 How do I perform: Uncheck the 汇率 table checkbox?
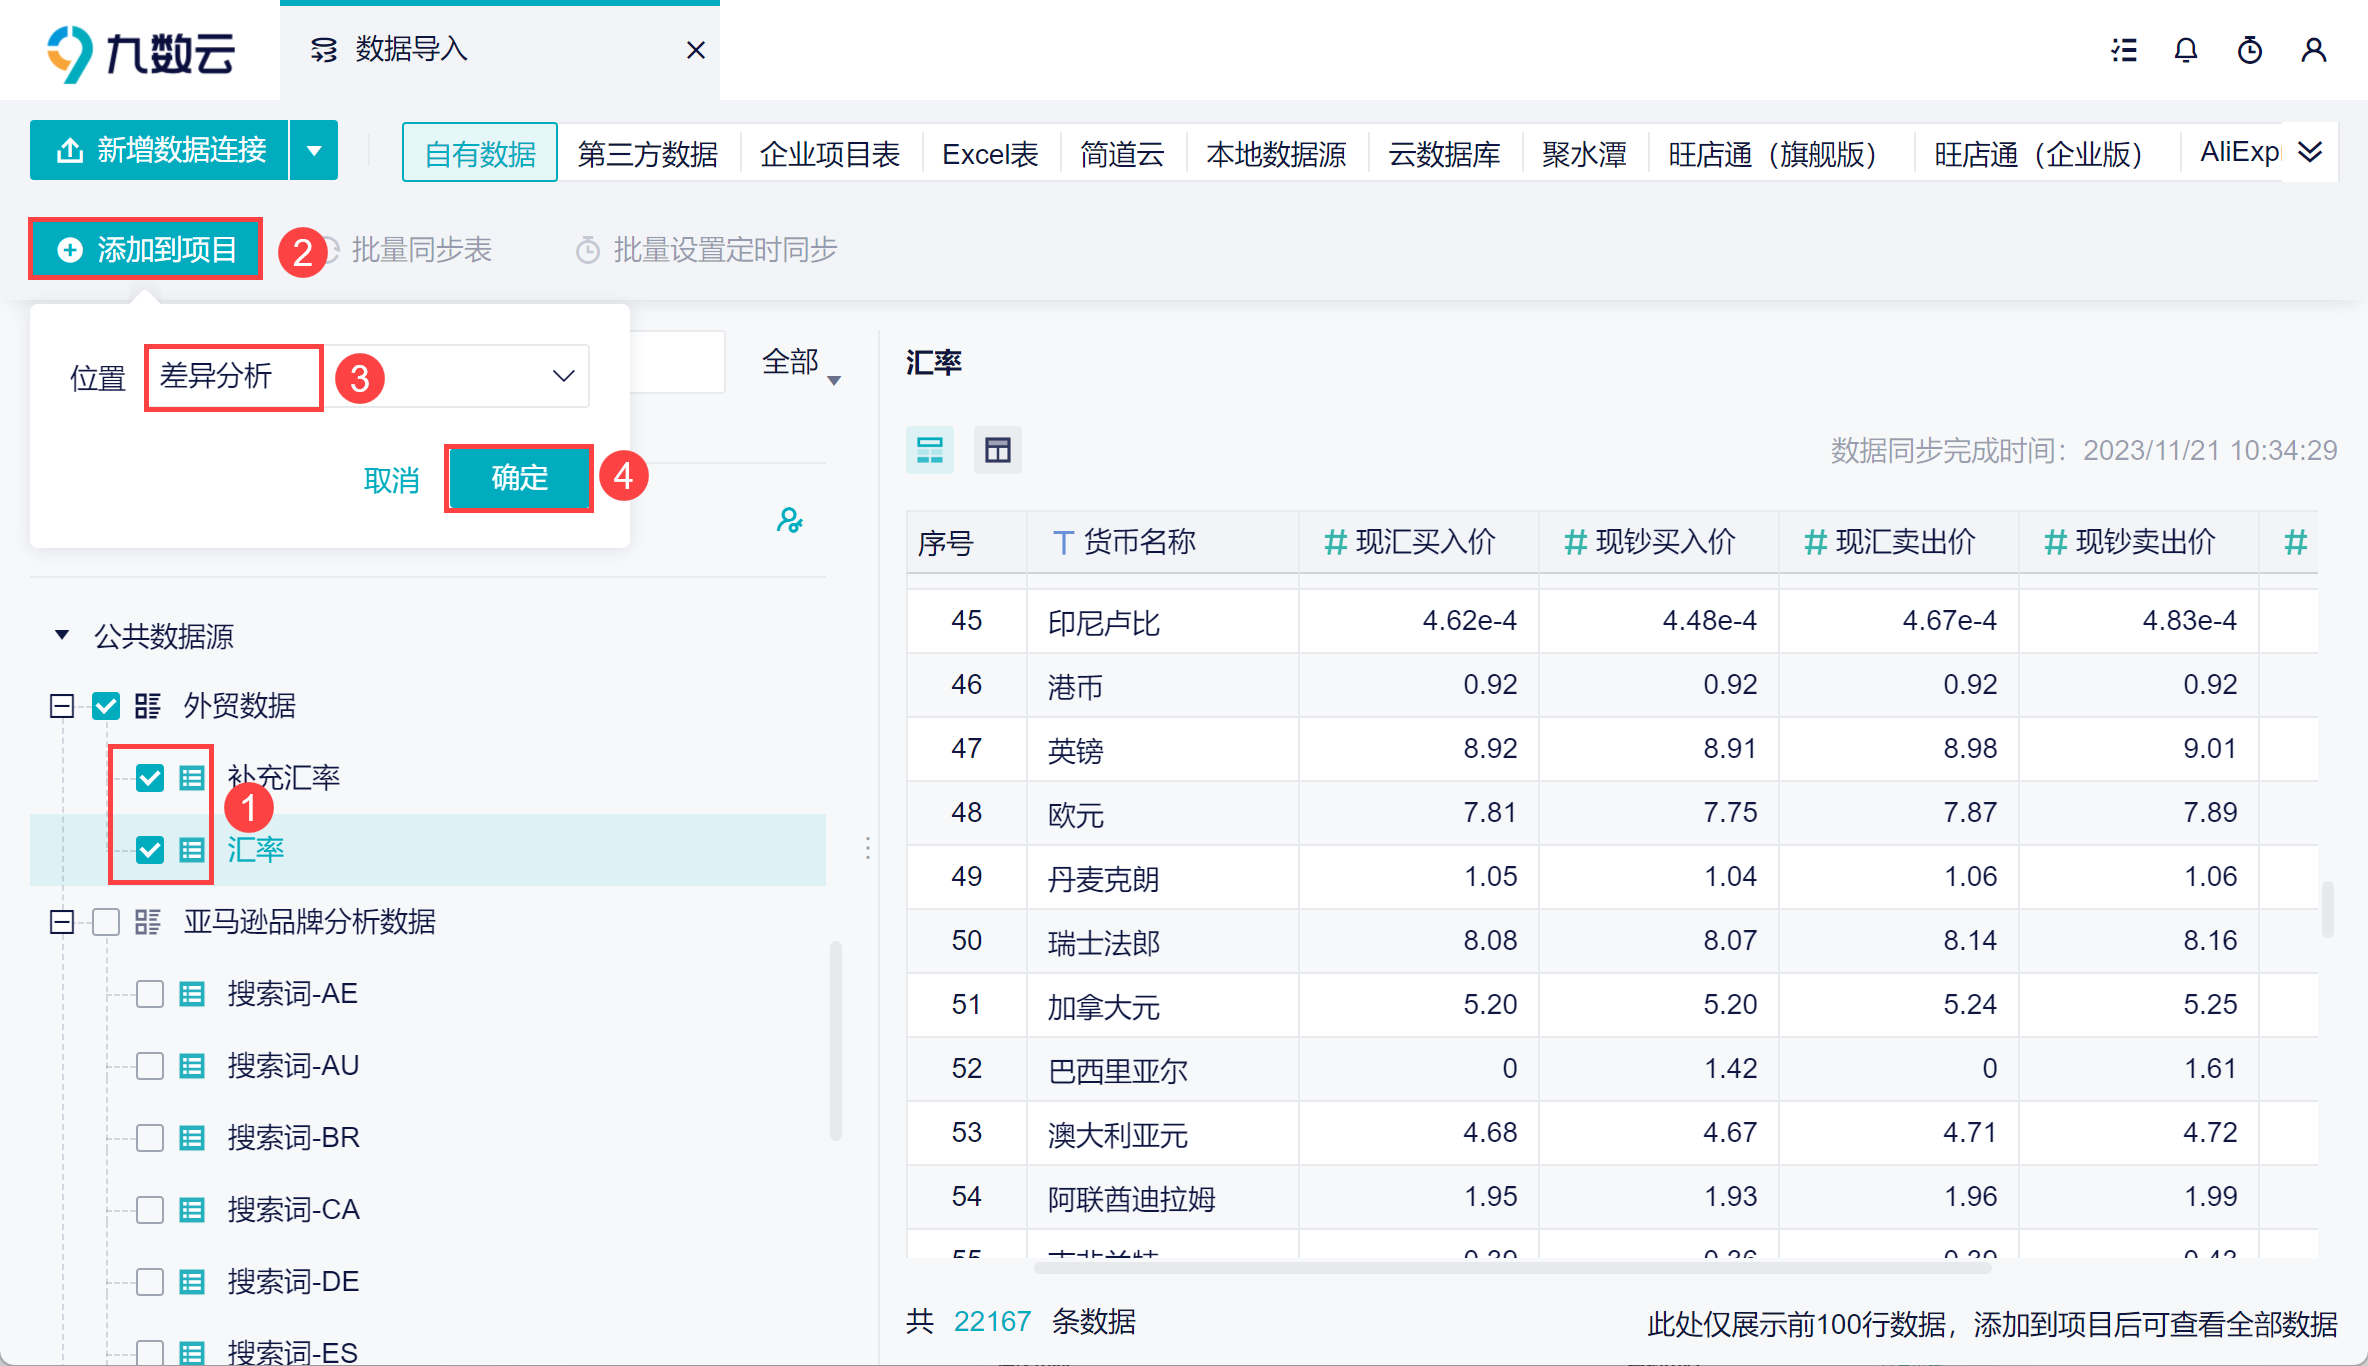point(150,850)
